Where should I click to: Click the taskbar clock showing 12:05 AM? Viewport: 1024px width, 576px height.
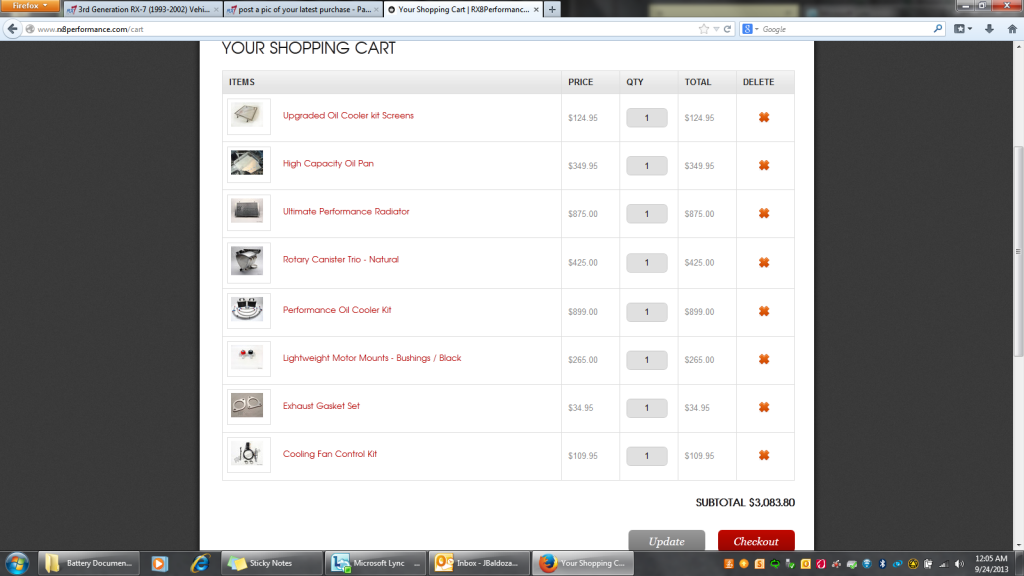pyautogui.click(x=991, y=564)
